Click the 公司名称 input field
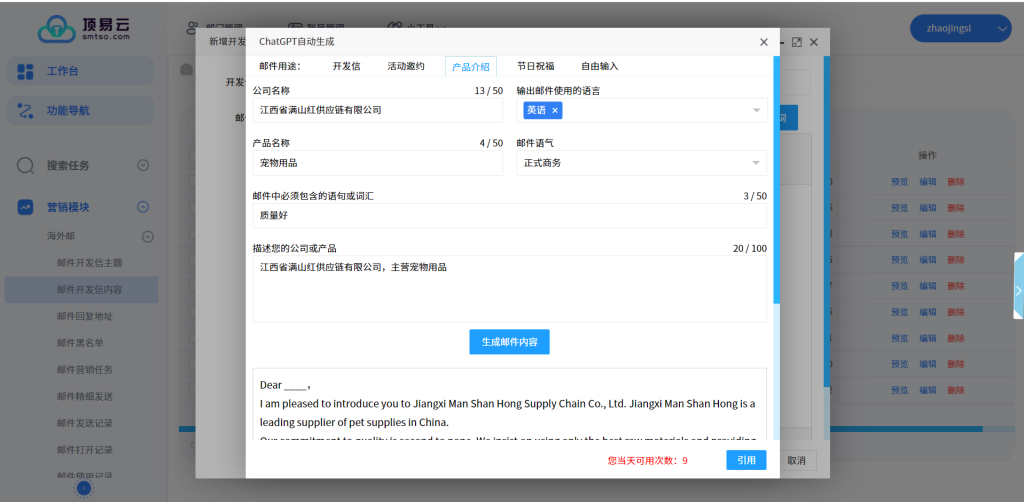The width and height of the screenshot is (1024, 502). pyautogui.click(x=377, y=110)
